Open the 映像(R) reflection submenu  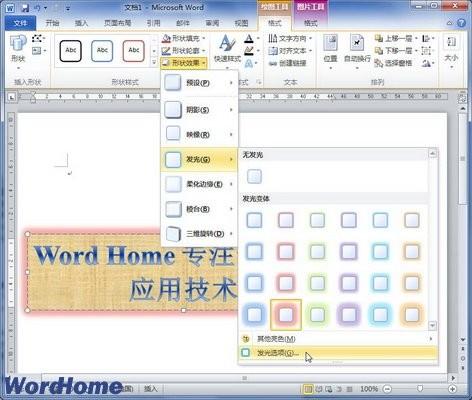coord(199,134)
